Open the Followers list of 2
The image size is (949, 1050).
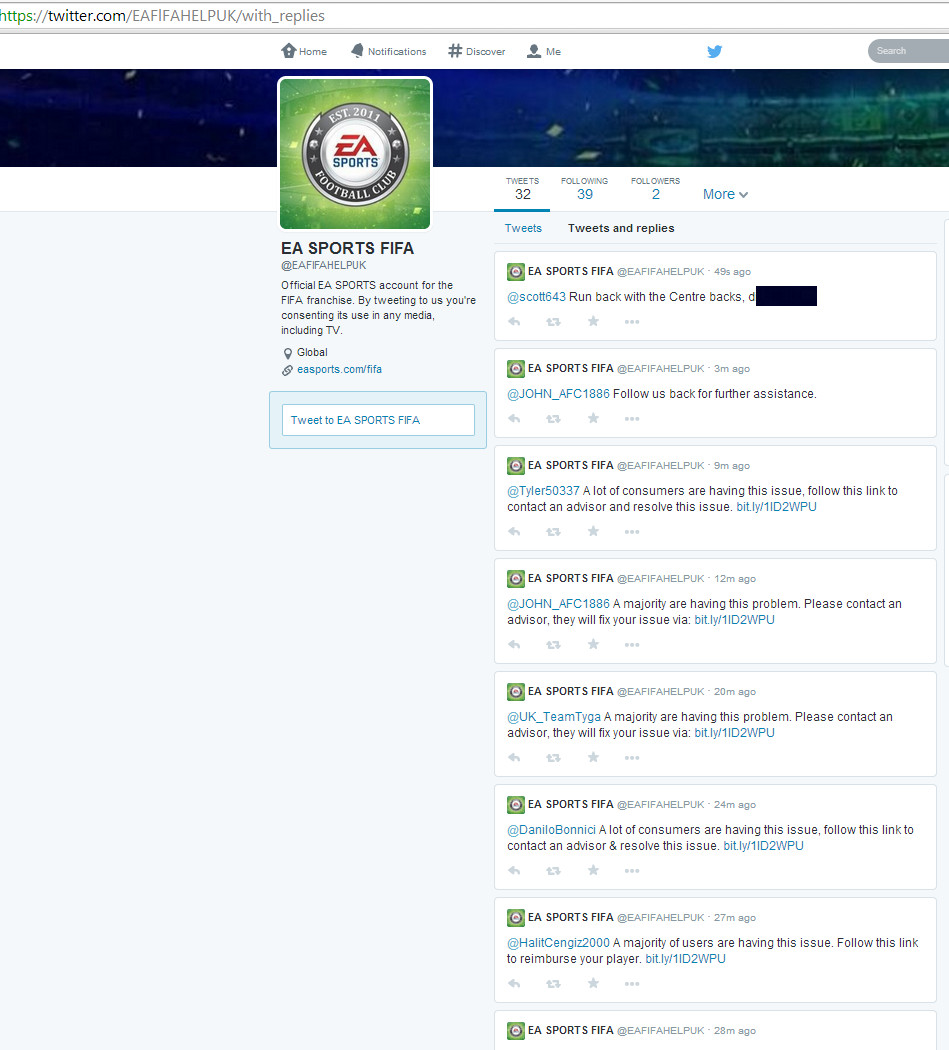(655, 189)
